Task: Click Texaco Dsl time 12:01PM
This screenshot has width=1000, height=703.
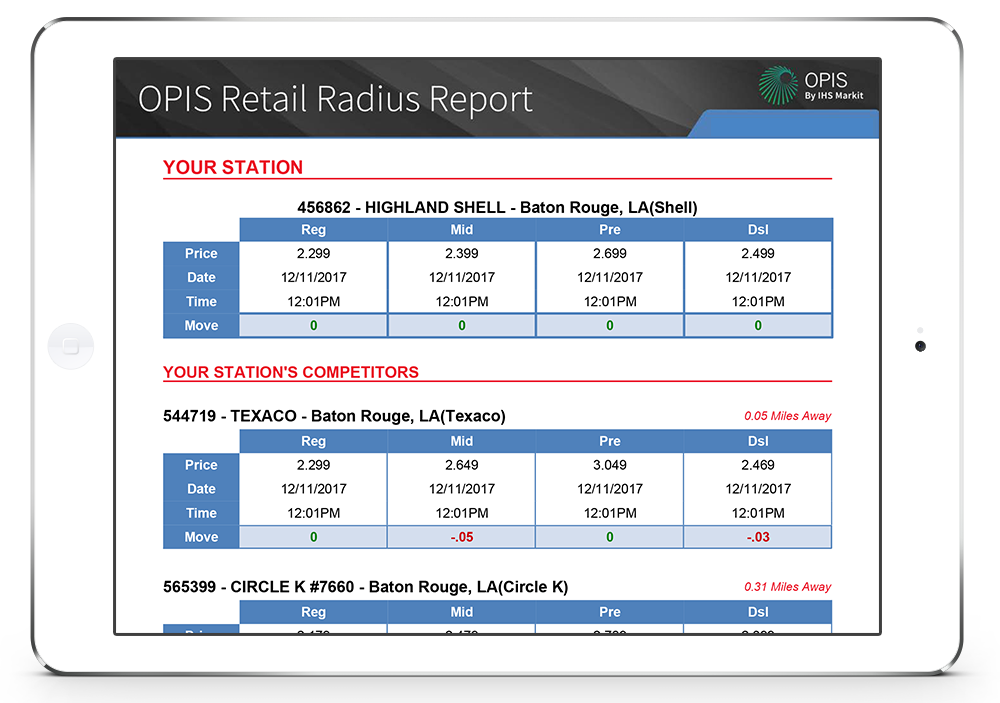Action: click(x=758, y=513)
